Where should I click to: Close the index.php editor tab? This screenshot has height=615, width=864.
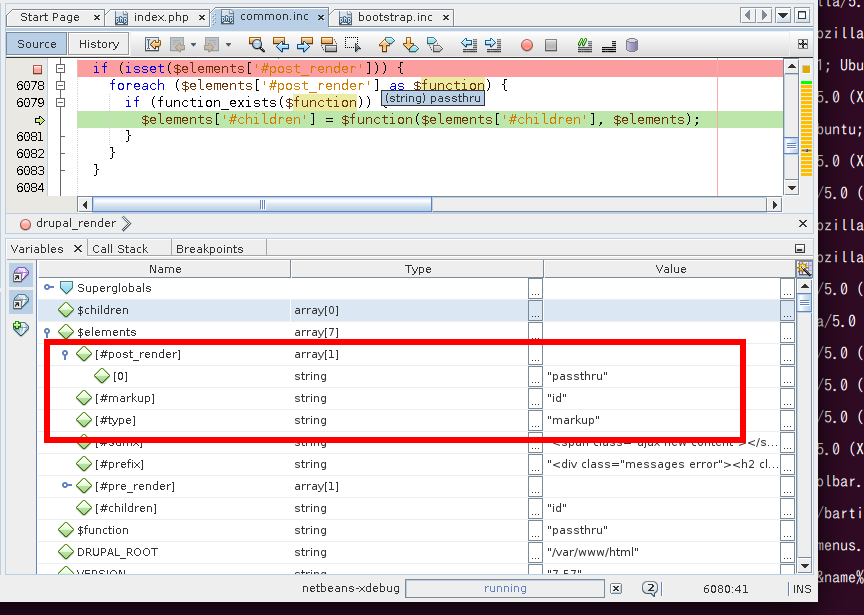click(202, 18)
